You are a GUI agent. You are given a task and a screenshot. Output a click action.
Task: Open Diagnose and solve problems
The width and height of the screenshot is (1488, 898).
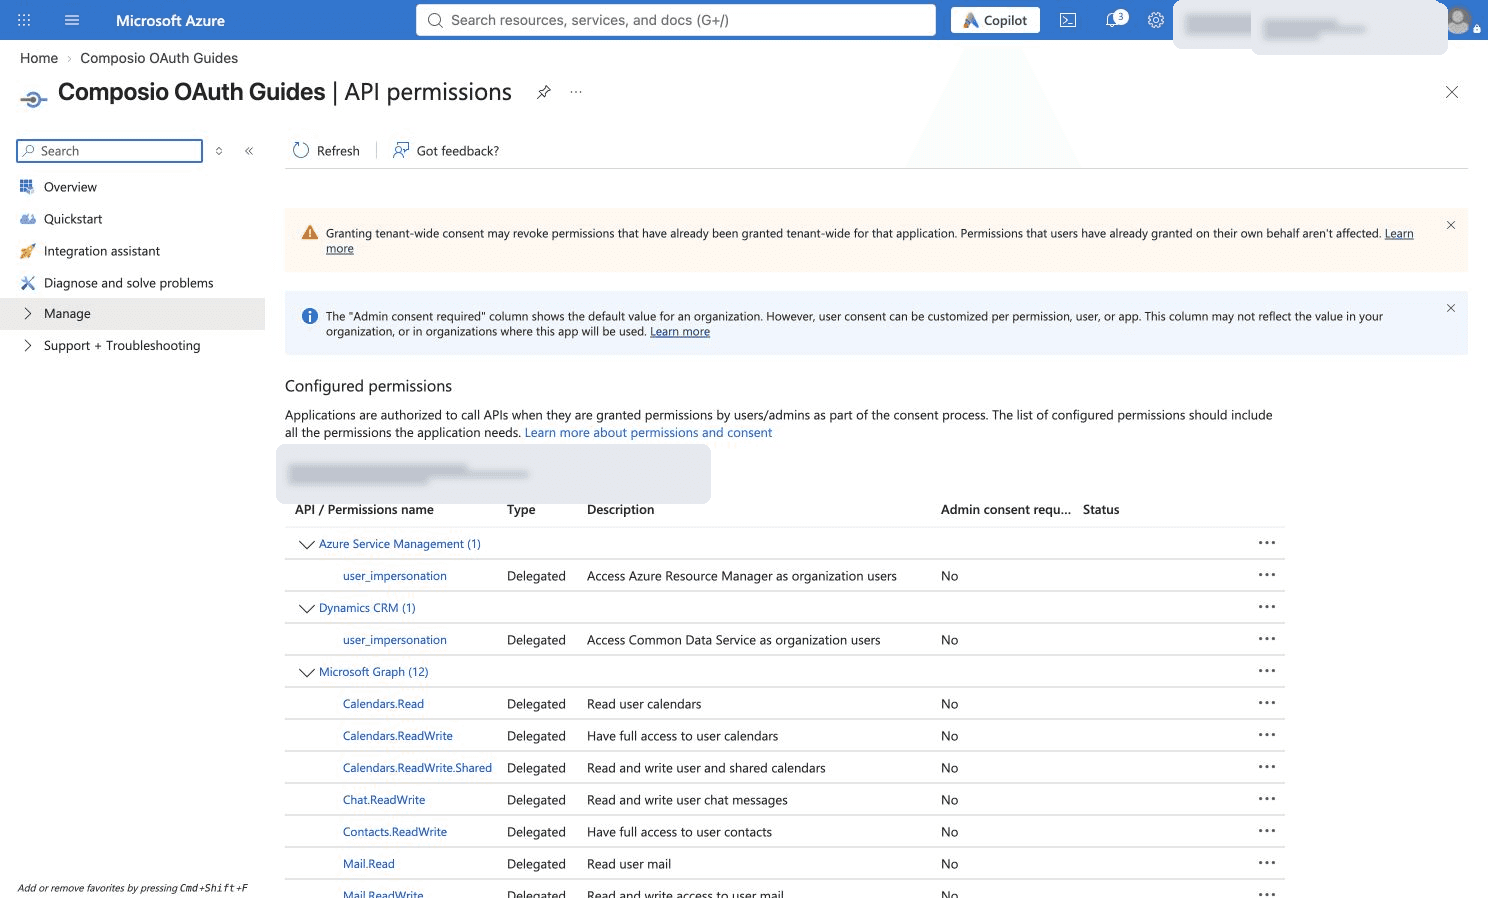tap(129, 283)
